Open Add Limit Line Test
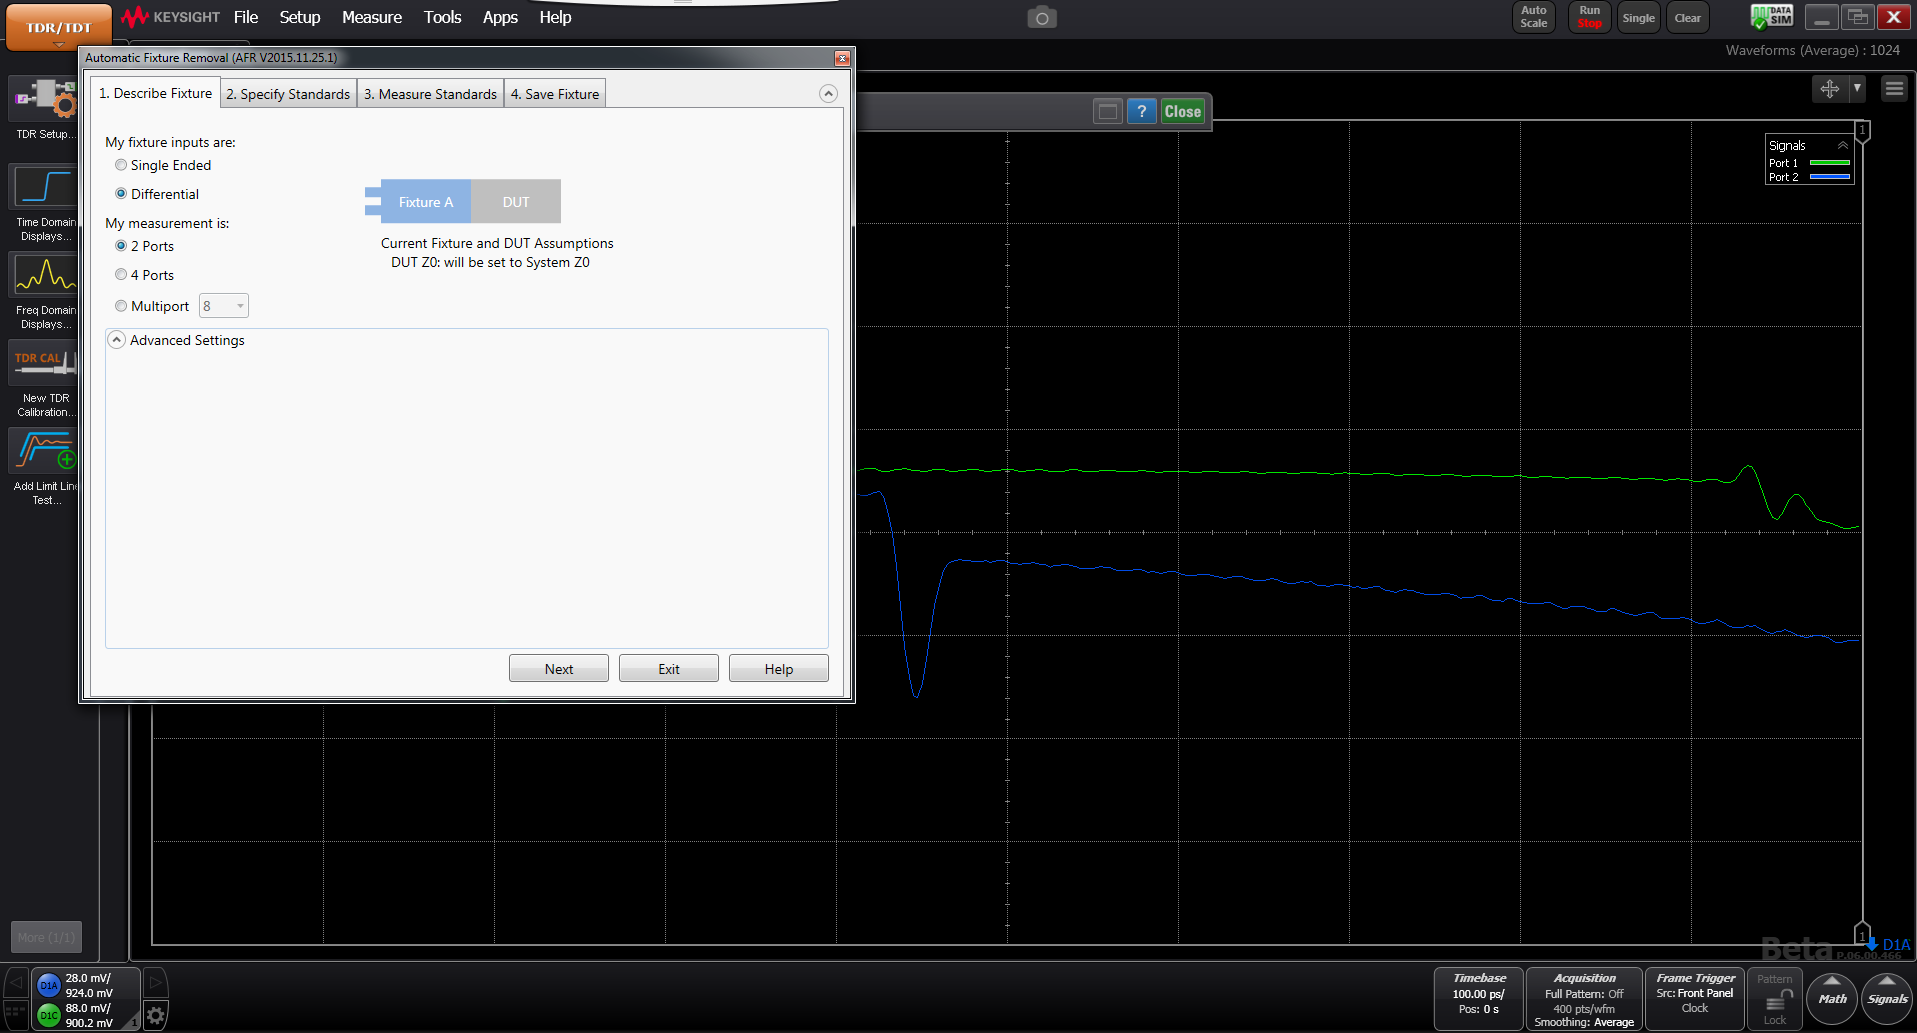Image resolution: width=1917 pixels, height=1033 pixels. 44,451
